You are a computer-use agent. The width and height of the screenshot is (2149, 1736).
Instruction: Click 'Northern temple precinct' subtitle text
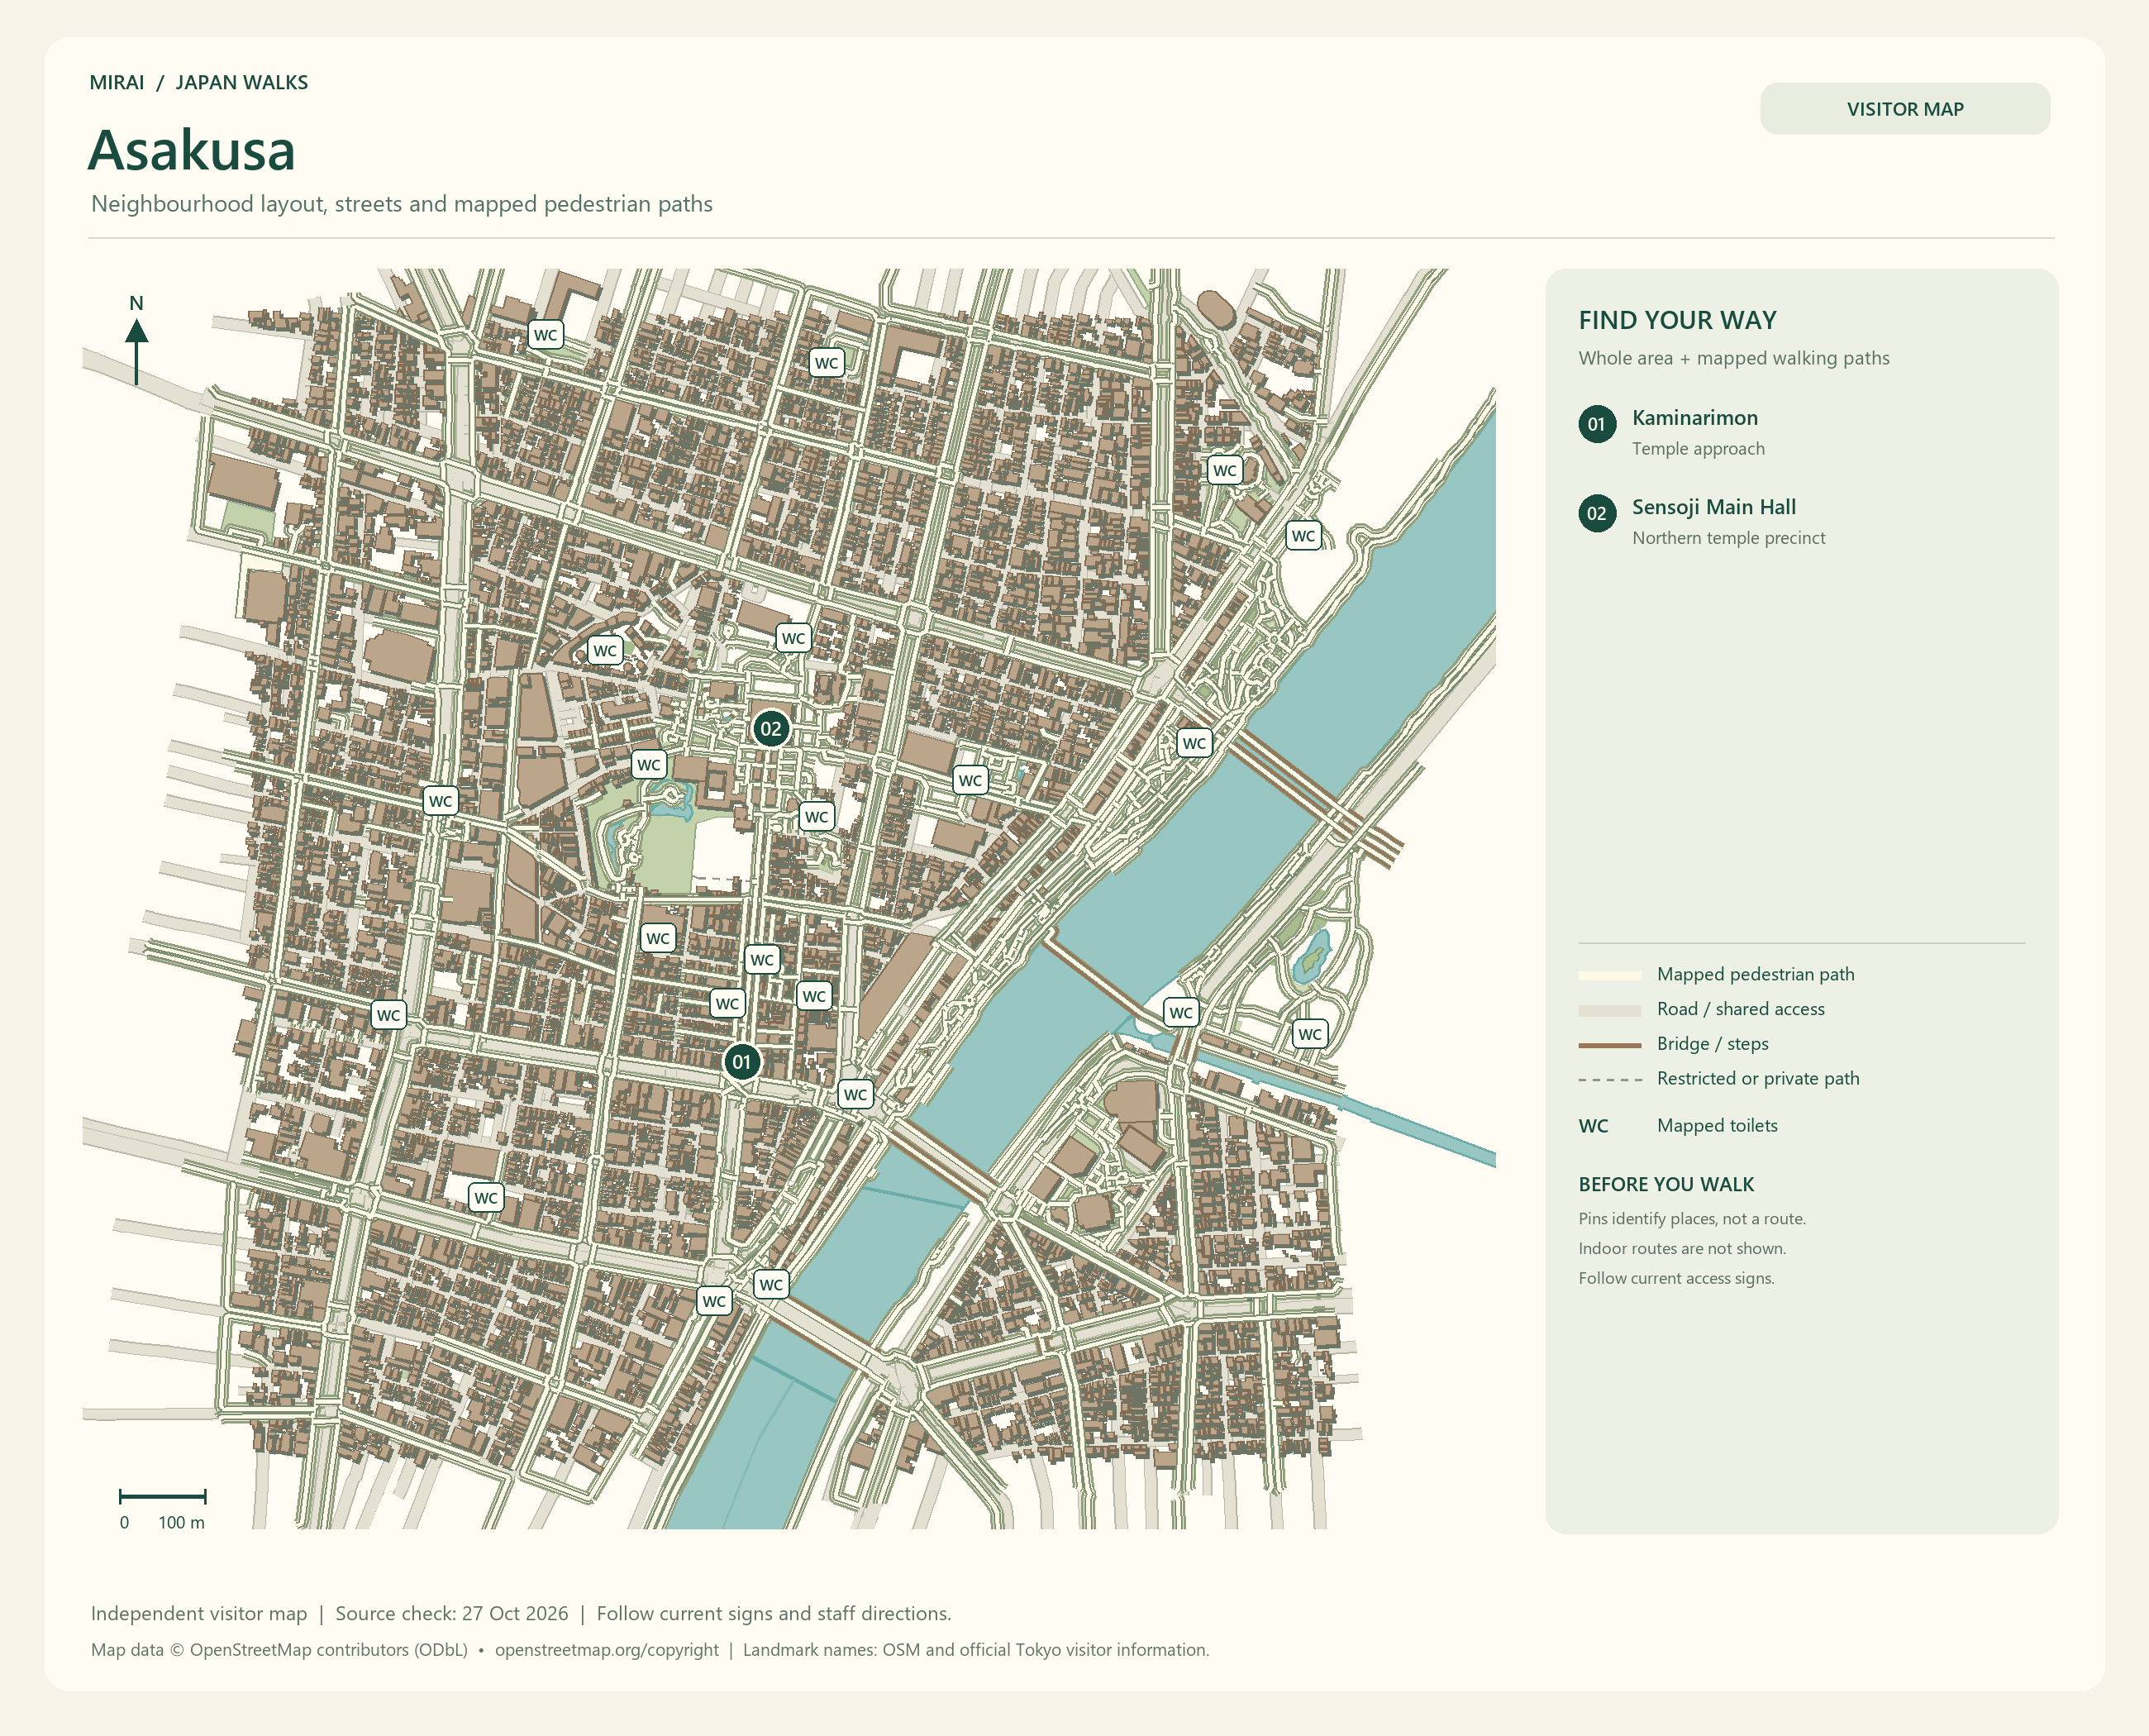click(1728, 538)
